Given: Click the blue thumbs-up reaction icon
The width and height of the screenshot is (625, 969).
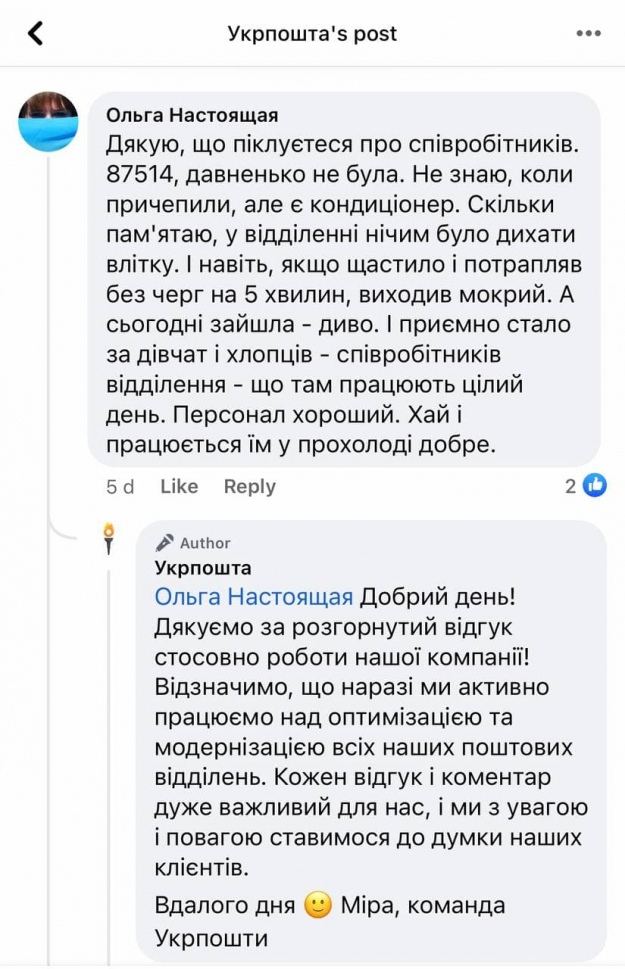Looking at the screenshot, I should pyautogui.click(x=595, y=486).
